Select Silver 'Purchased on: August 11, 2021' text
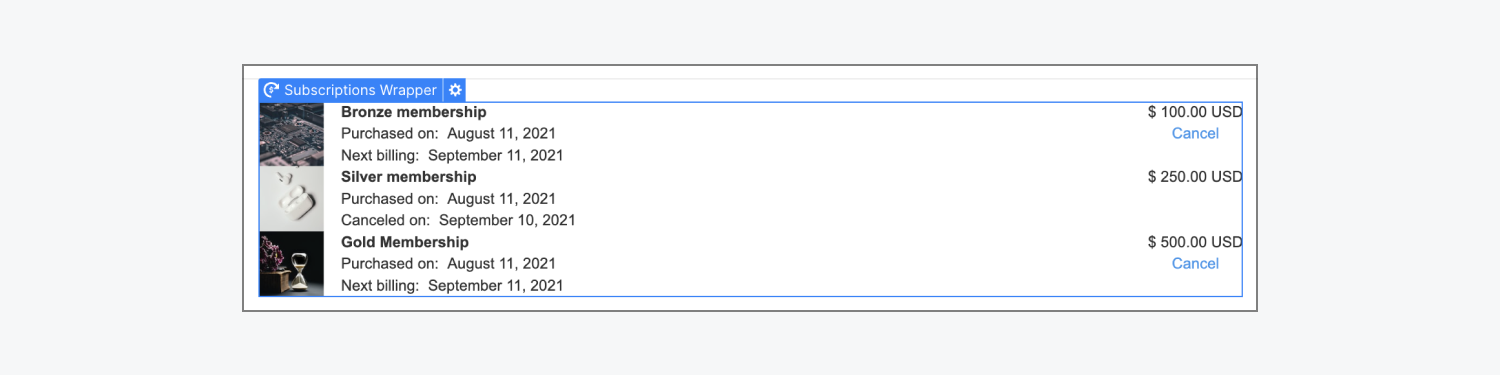 448,199
